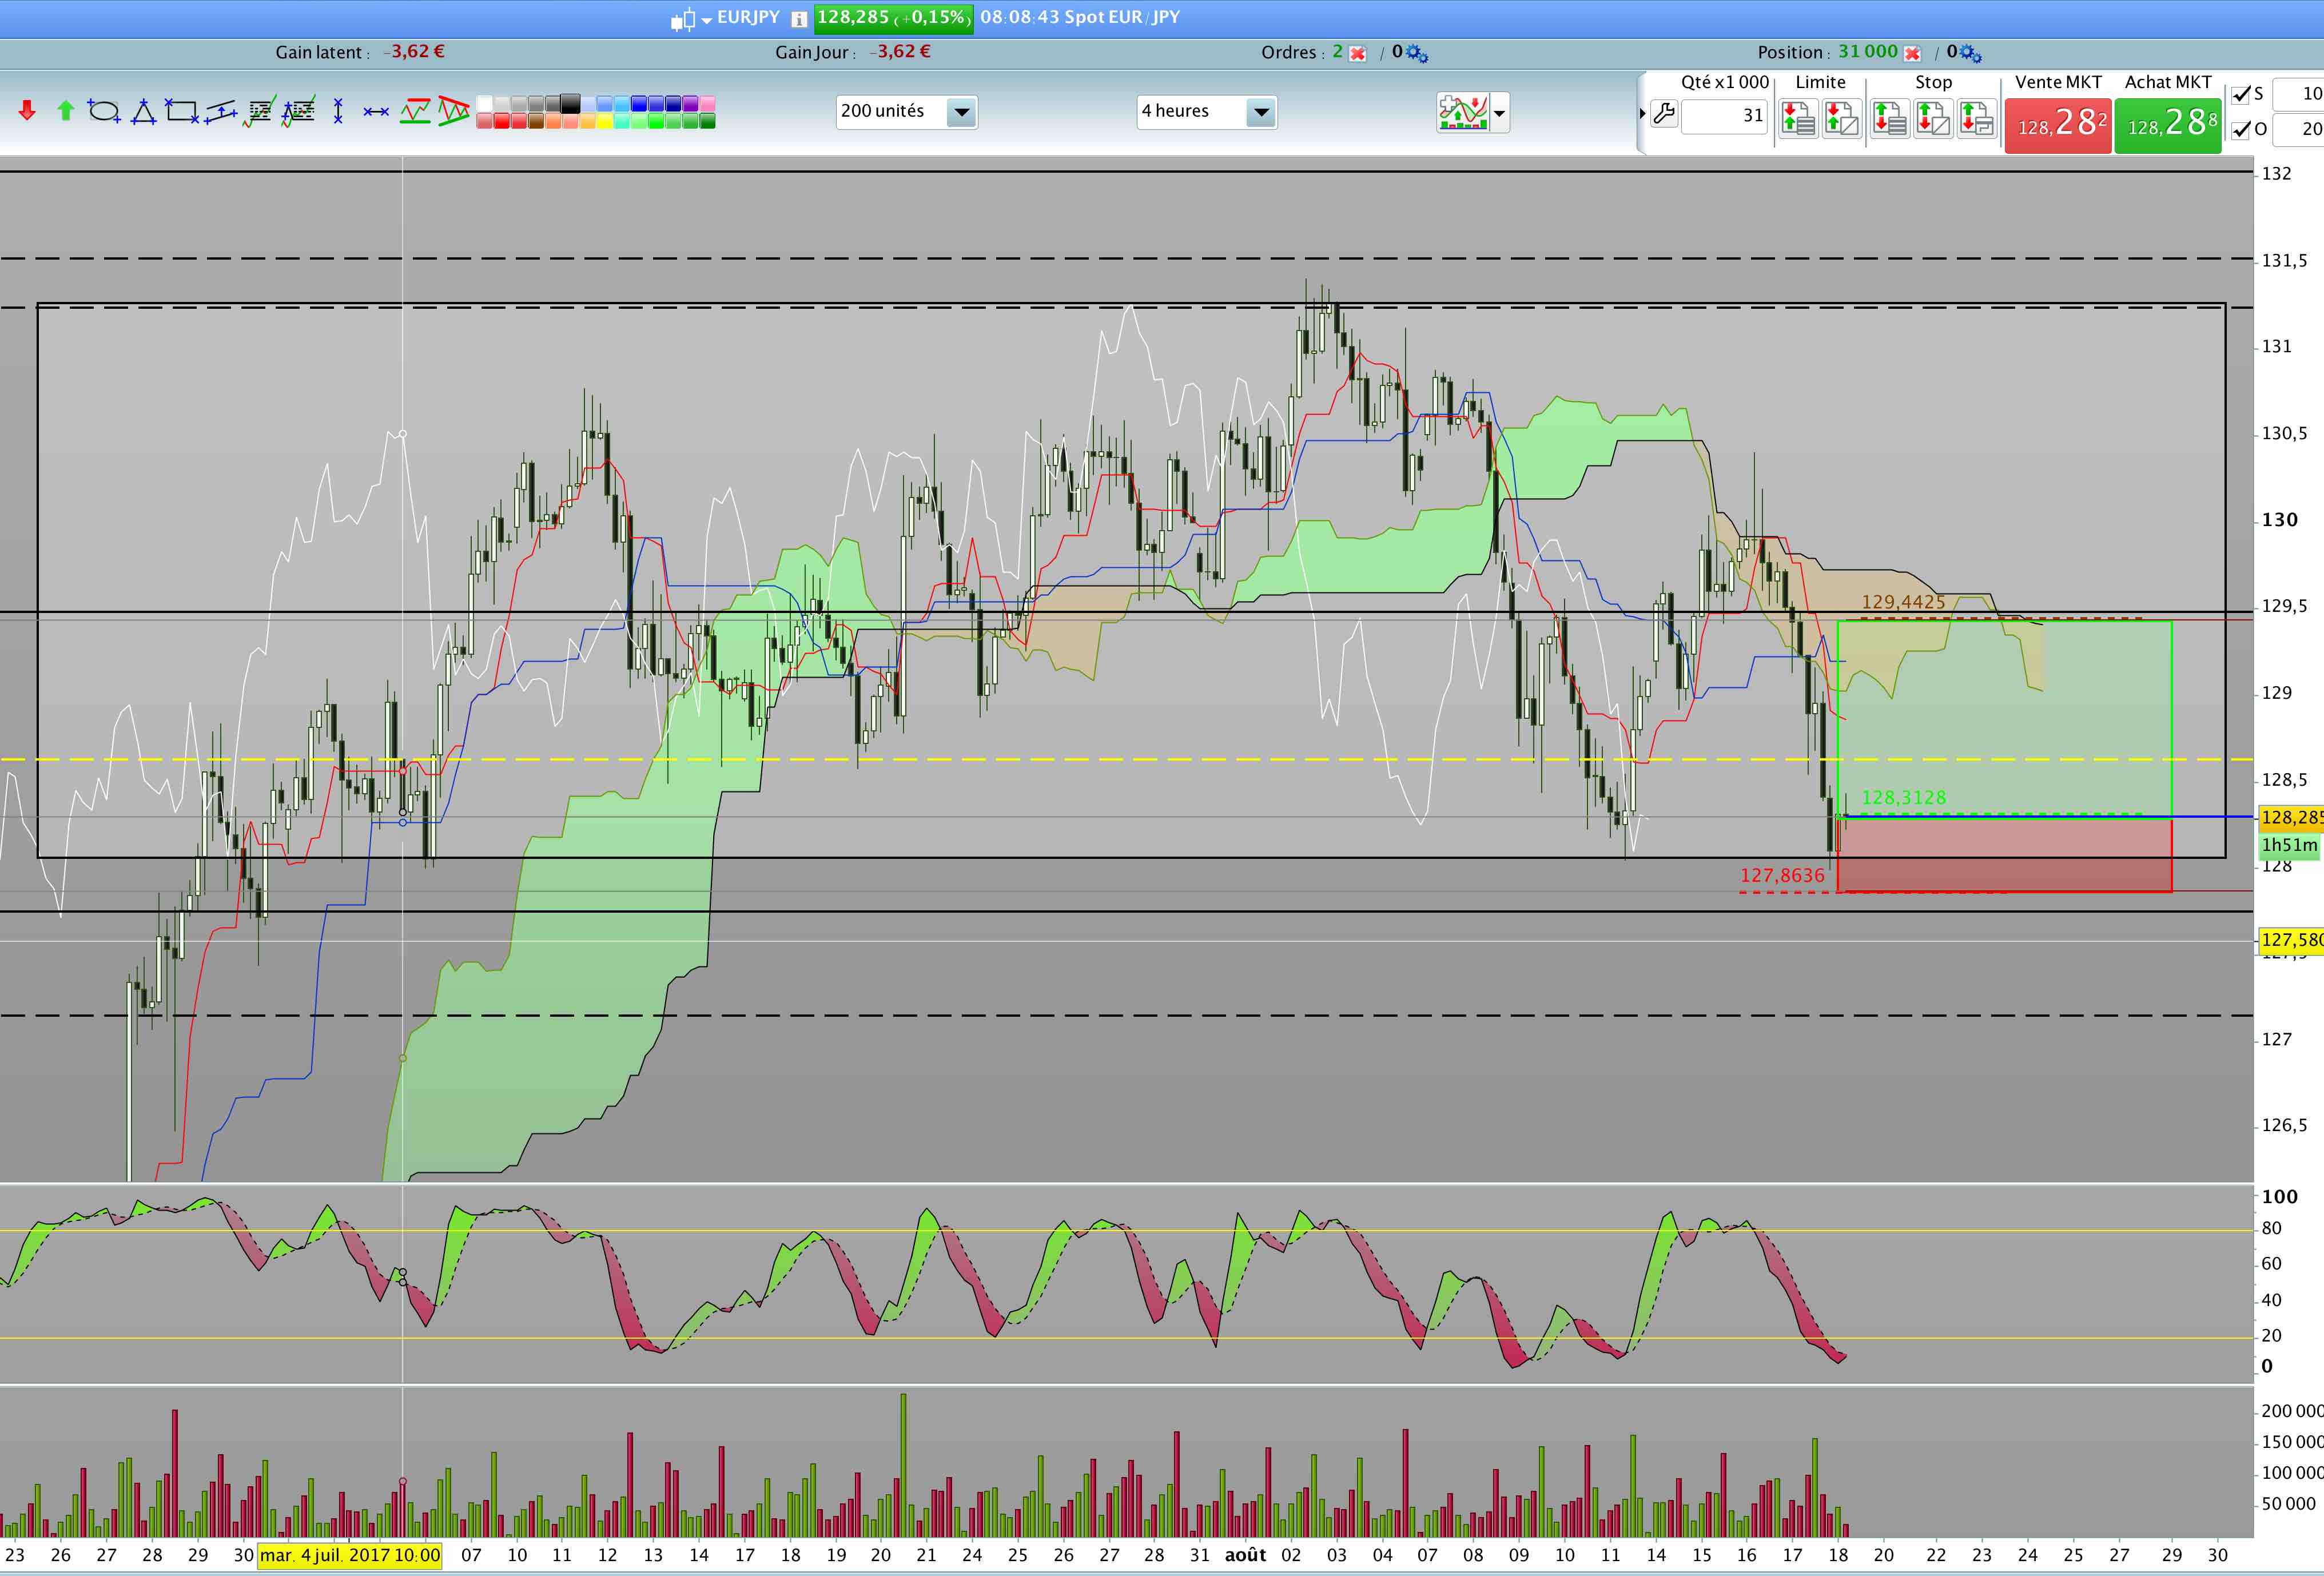Close the 31 000 position
Screen dimensions: 2324x1576
1912,54
